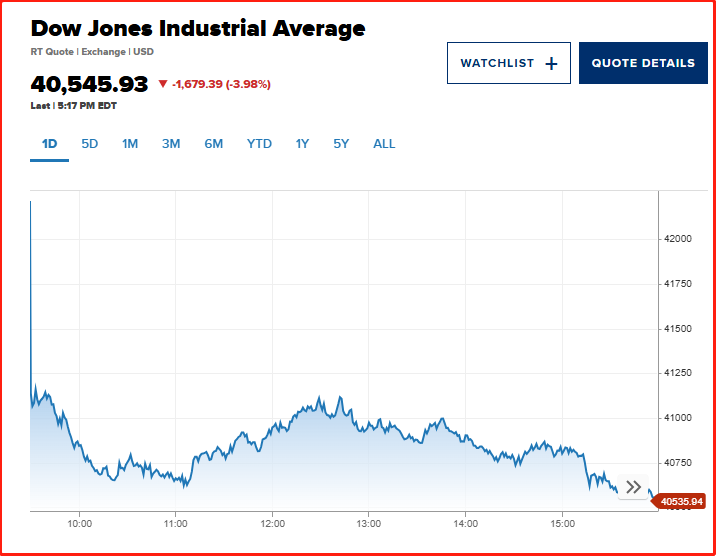Select the 1Y chart range
This screenshot has width=717, height=557.
[x=302, y=144]
